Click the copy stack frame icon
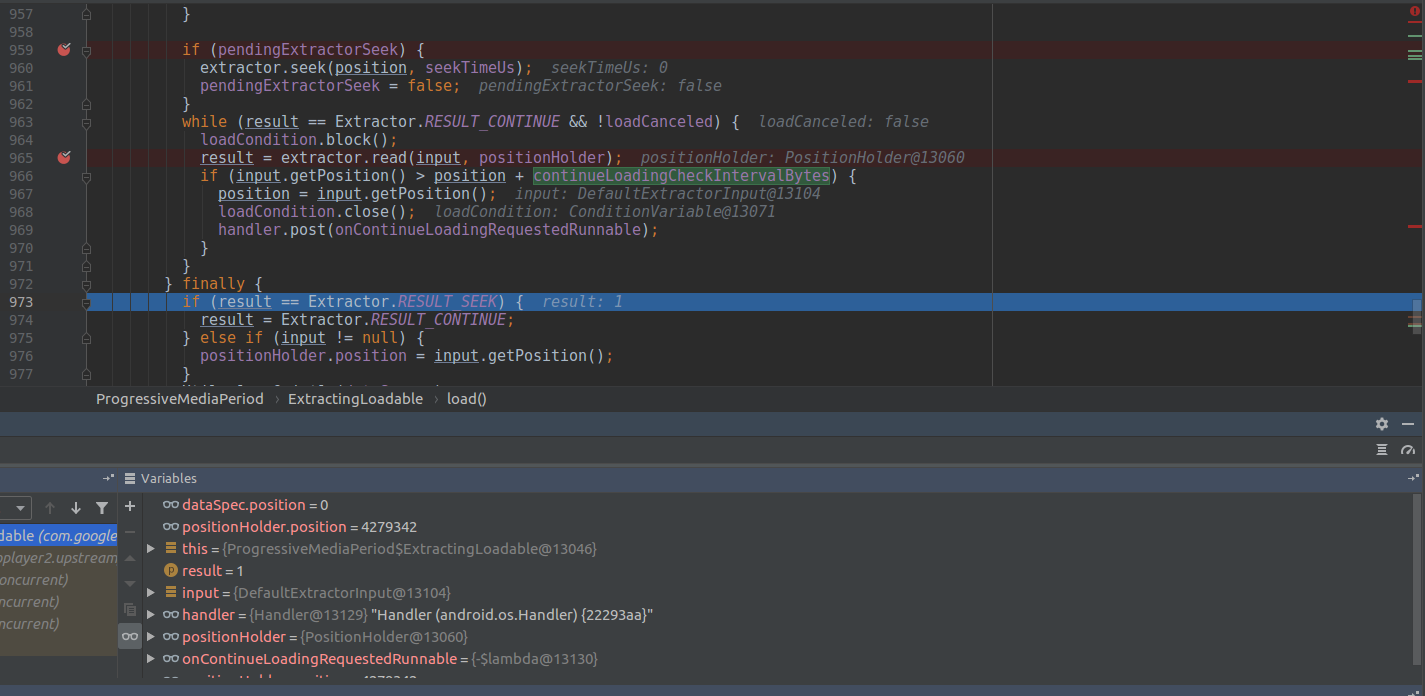This screenshot has width=1425, height=696. (x=129, y=610)
